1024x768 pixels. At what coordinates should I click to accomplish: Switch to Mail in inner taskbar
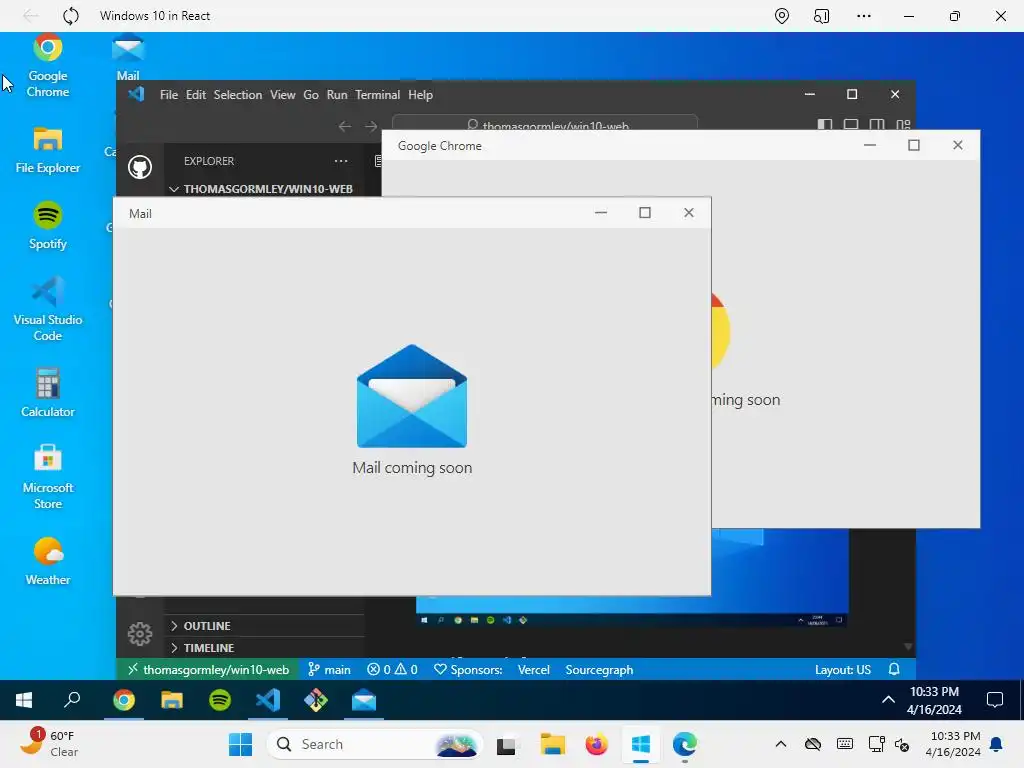364,700
